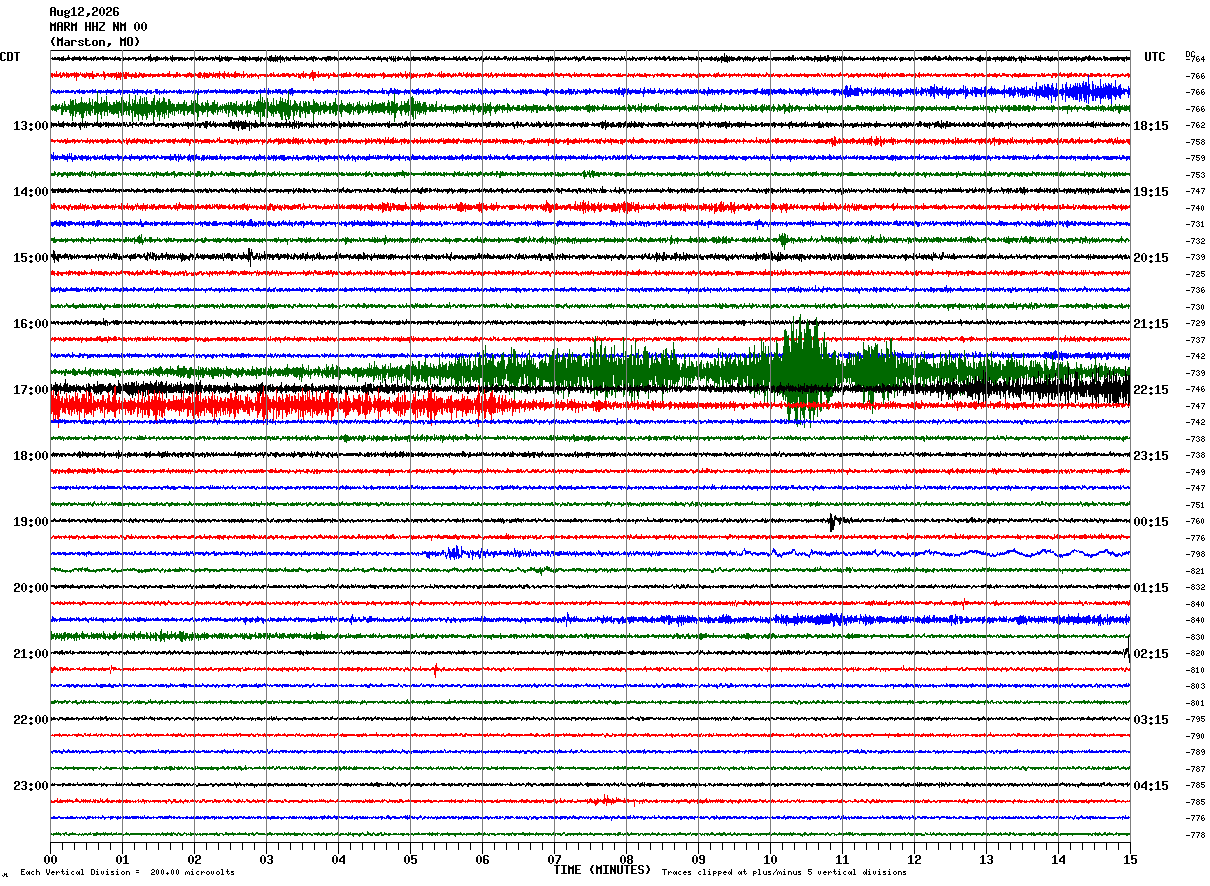Viewport: 1210px width, 886px height.
Task: Click the 13:00 CDT time label
Action: pos(31,126)
